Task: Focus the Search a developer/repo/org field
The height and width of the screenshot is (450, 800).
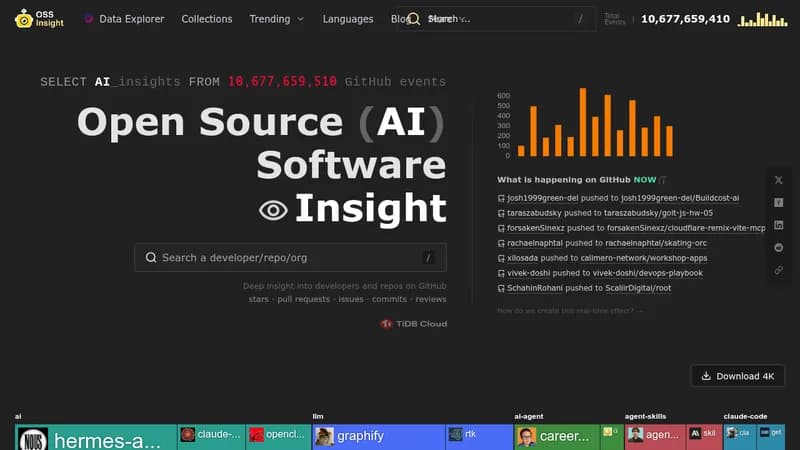Action: (290, 258)
